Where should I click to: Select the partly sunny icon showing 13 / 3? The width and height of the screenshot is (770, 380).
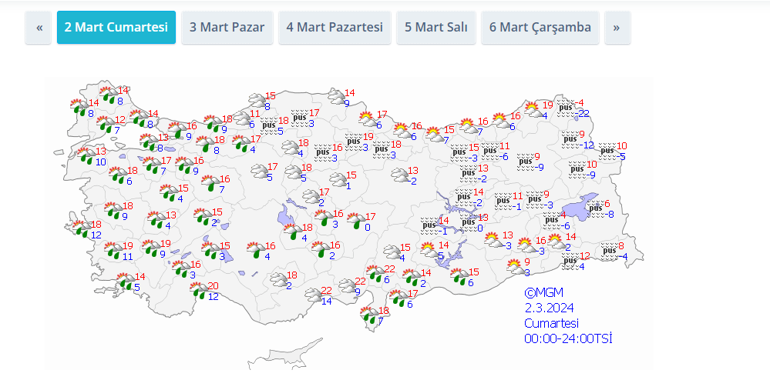click(x=493, y=240)
